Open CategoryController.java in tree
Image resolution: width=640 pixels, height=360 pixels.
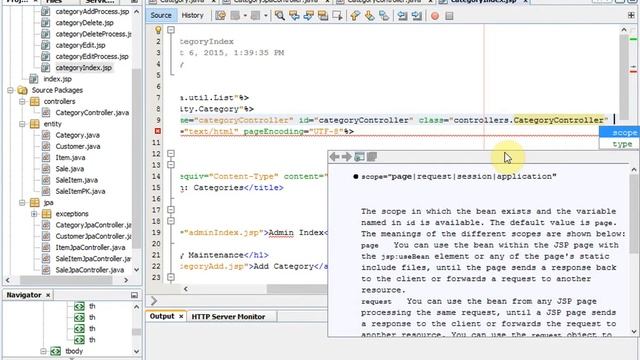click(x=92, y=113)
